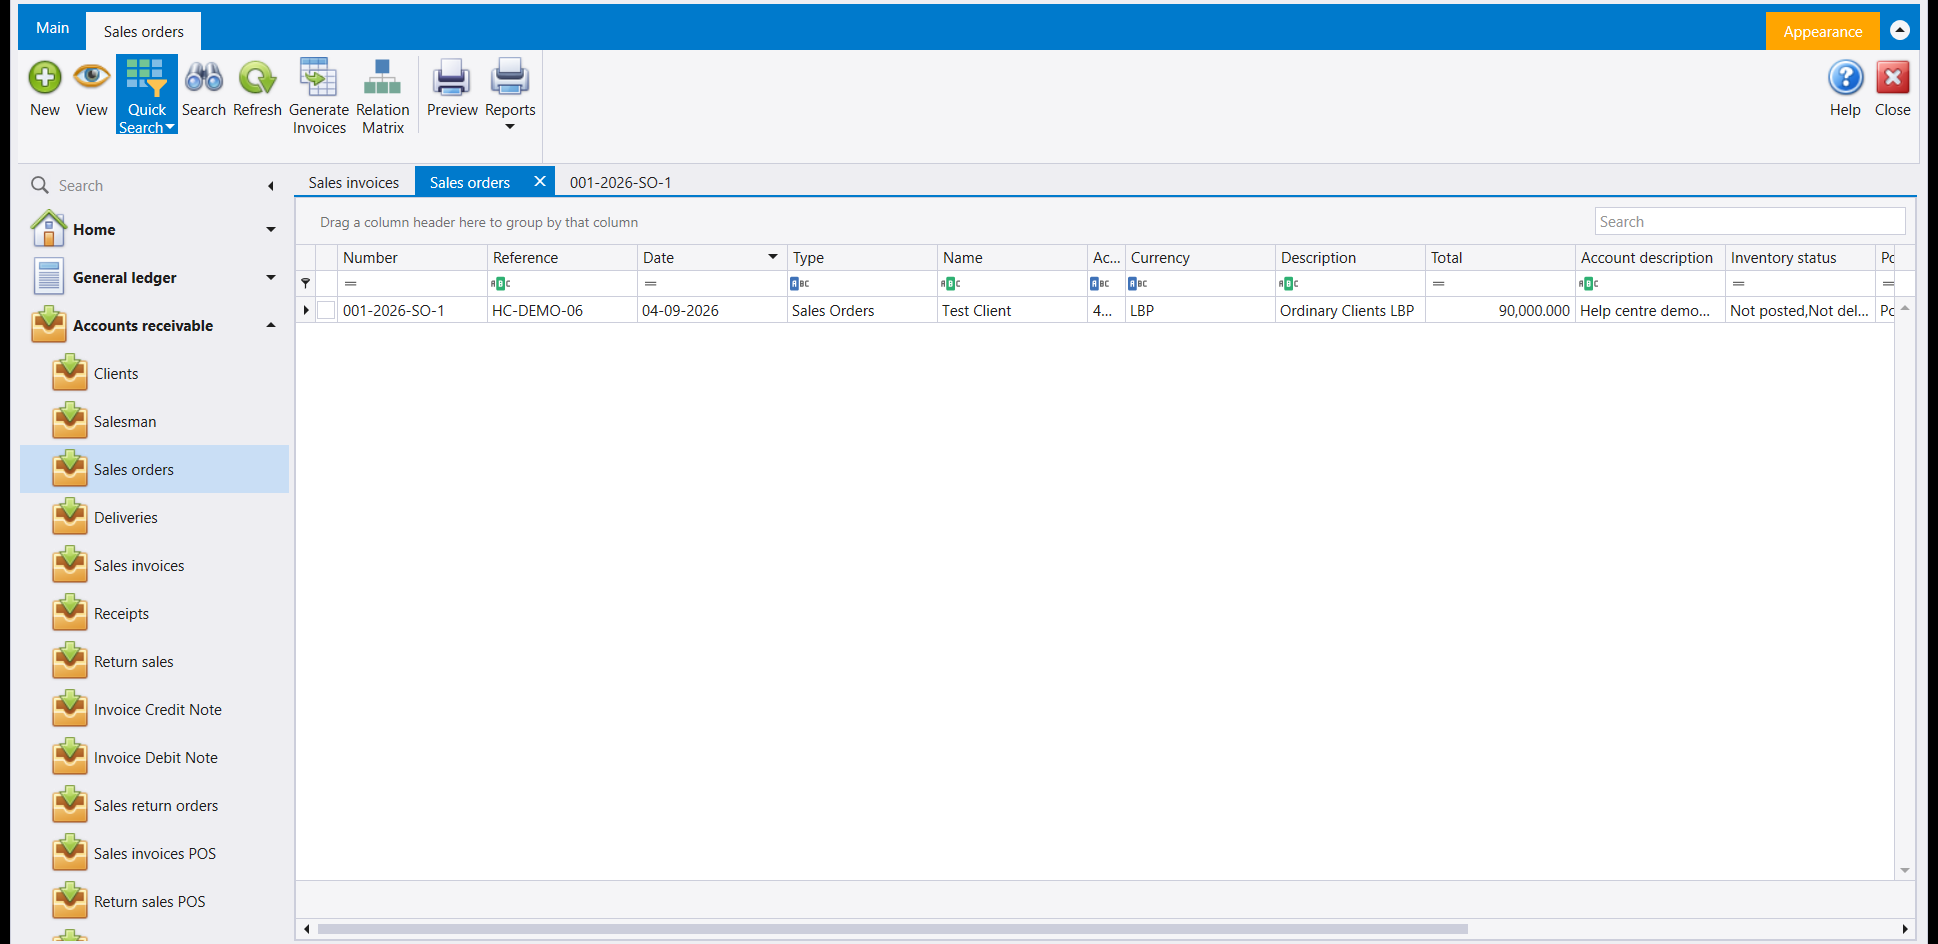Sort by Account description column header
Viewport: 1938px width, 944px height.
click(x=1650, y=258)
